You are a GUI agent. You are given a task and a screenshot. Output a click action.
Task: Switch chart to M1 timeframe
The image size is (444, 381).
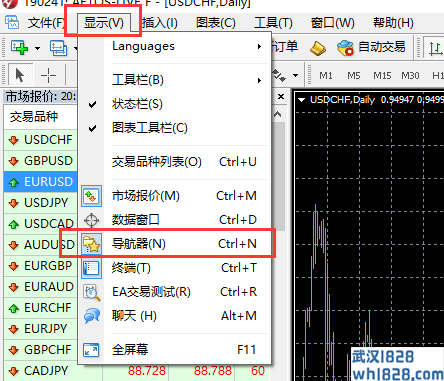coord(326,76)
